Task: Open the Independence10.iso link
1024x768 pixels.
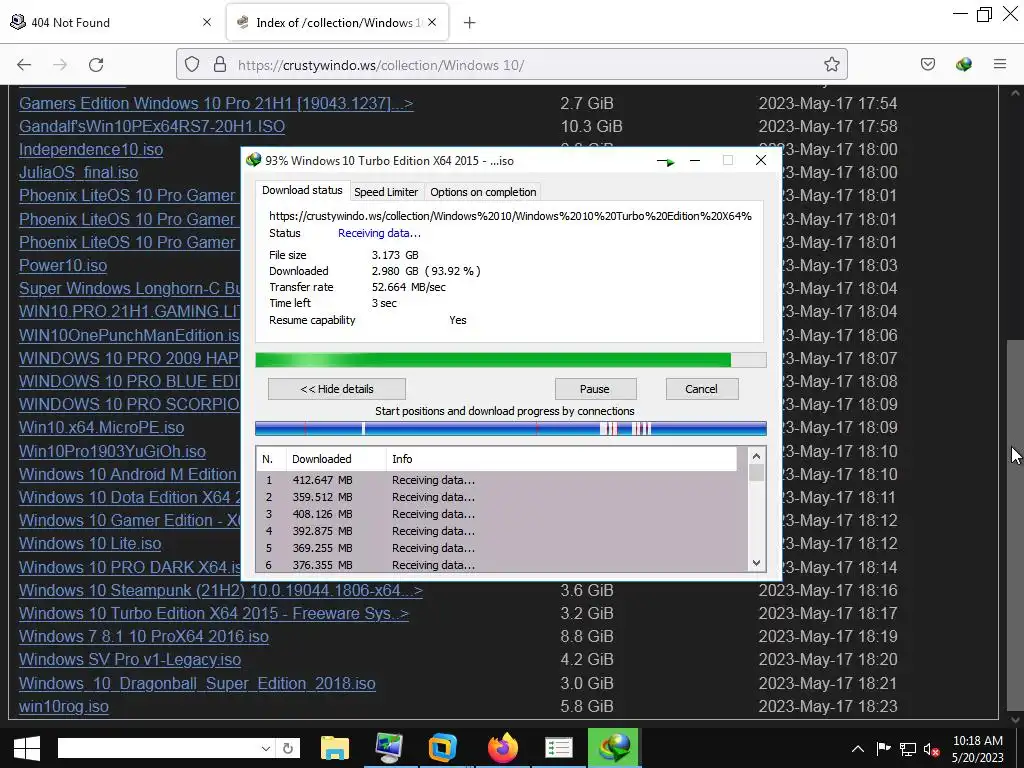Action: tap(91, 150)
